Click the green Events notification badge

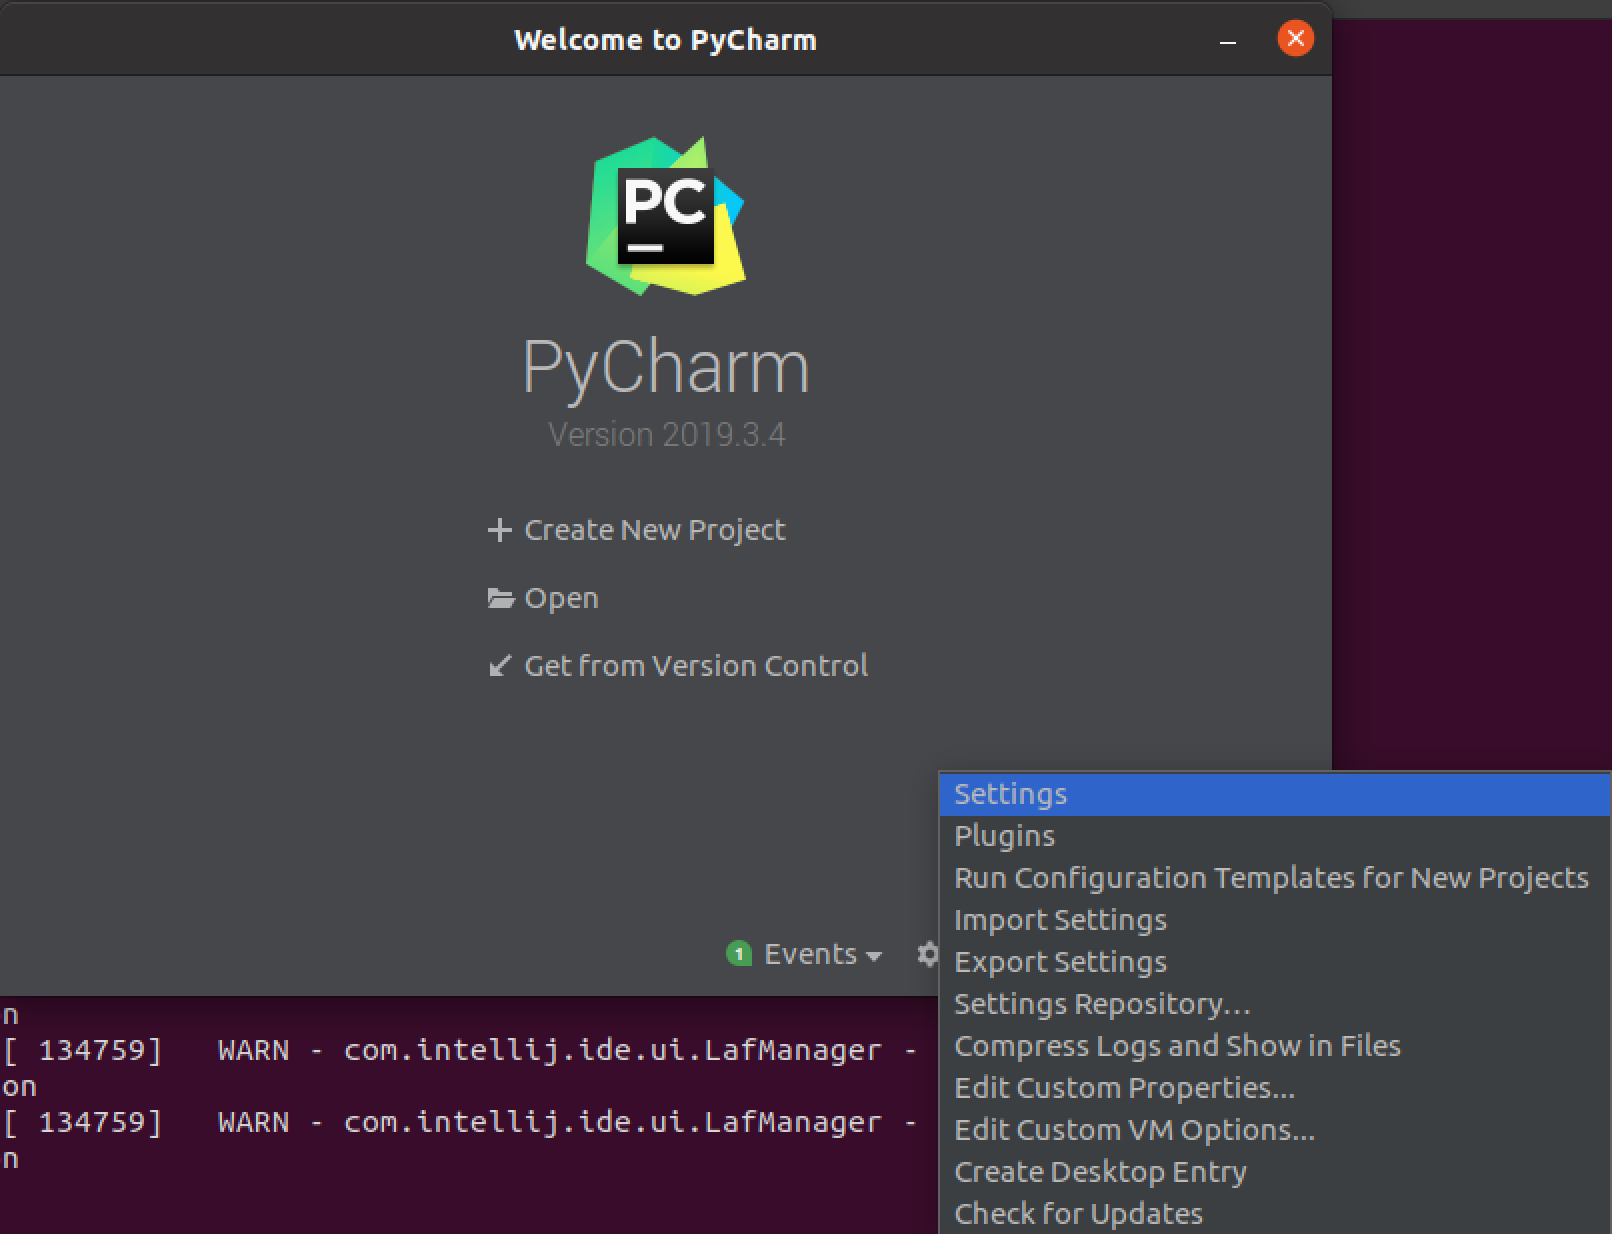point(738,954)
